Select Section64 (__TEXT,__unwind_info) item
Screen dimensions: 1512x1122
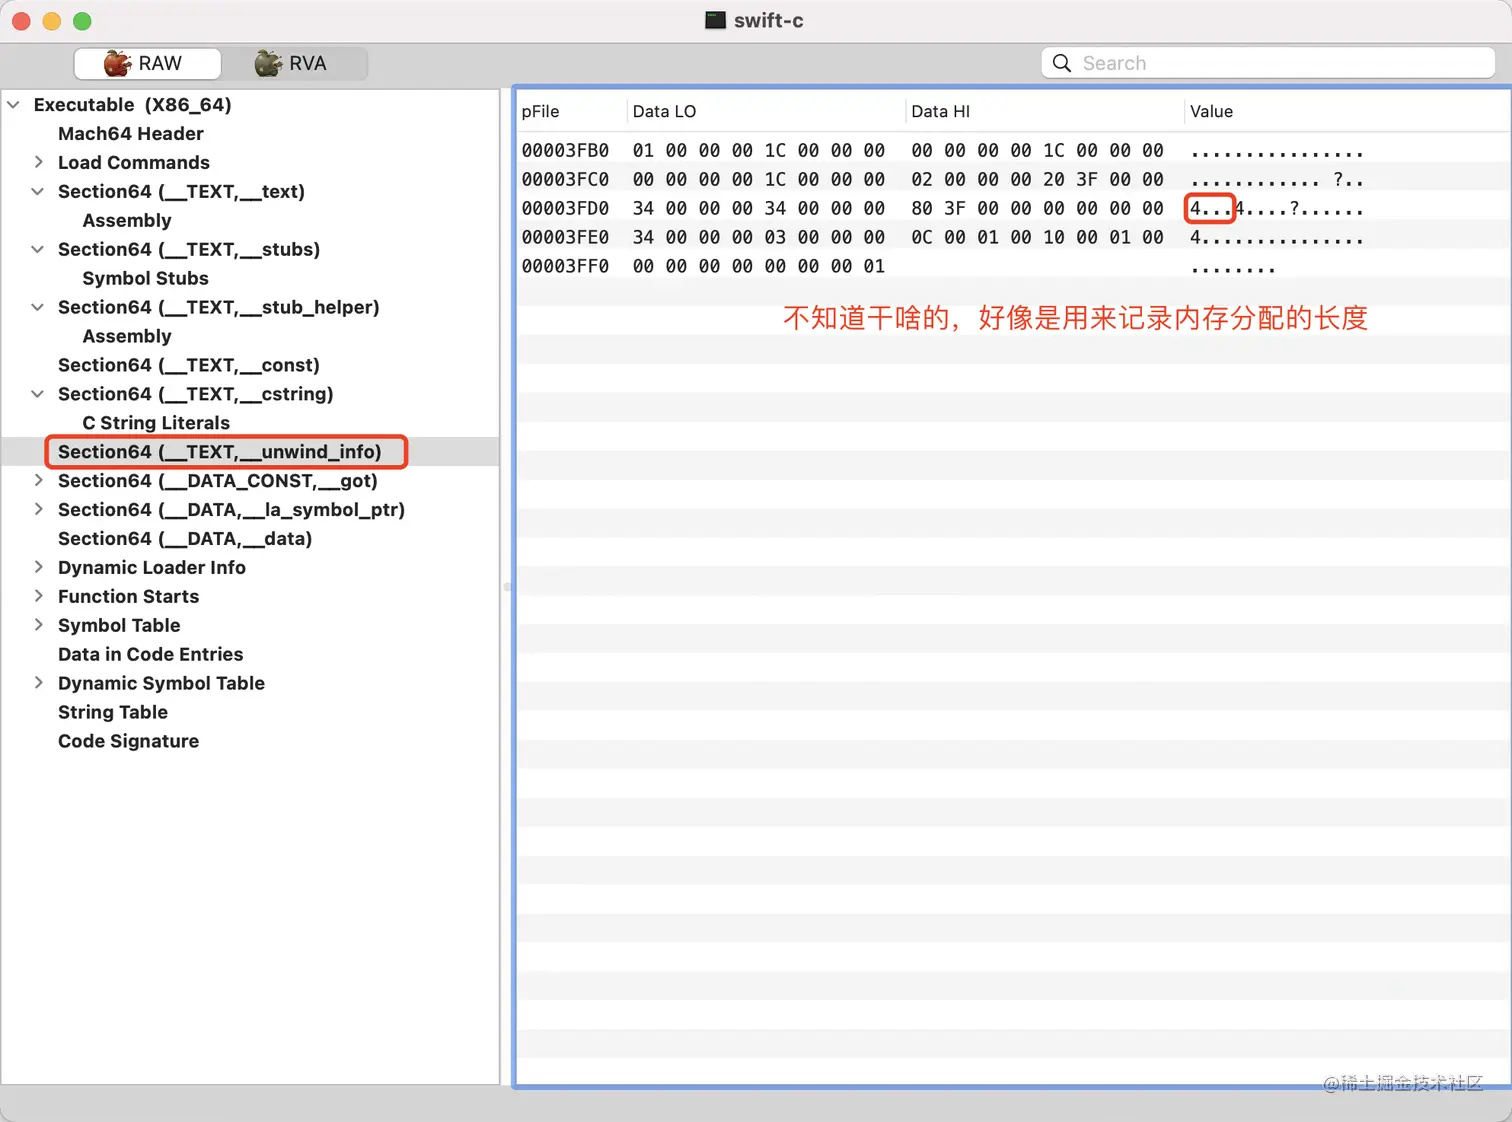220,452
